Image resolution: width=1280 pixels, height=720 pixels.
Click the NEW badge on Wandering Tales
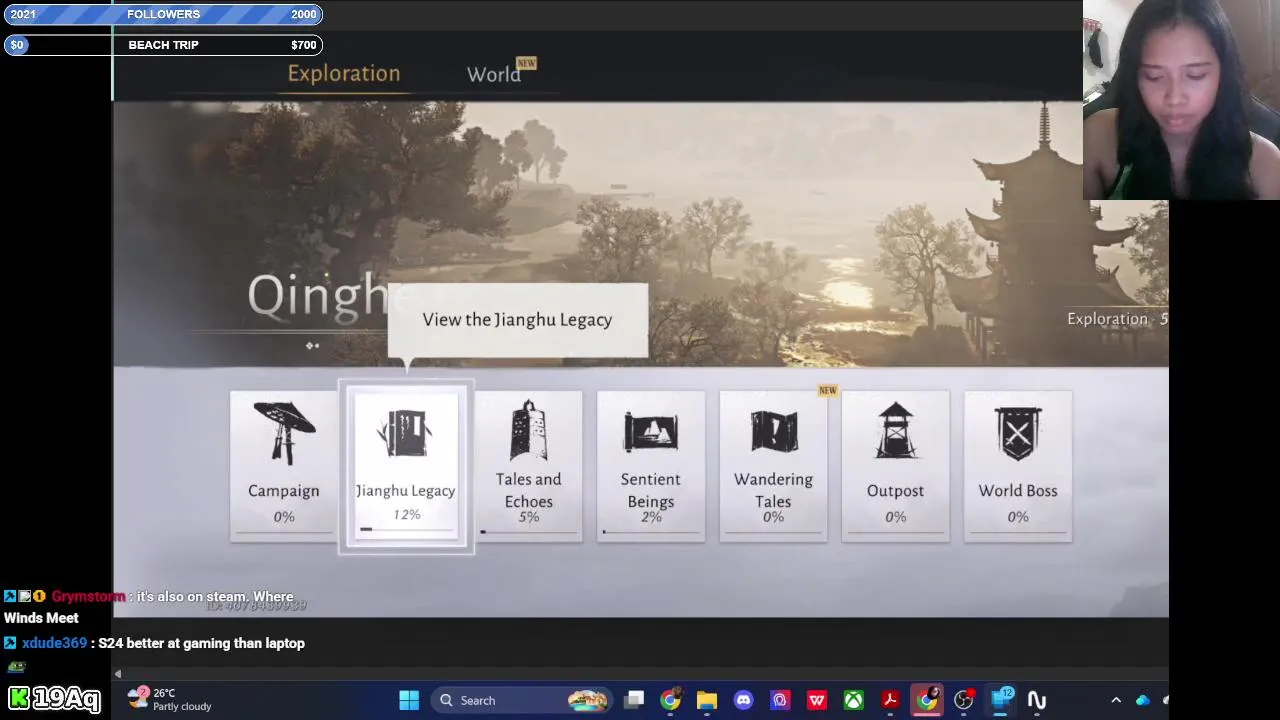[827, 390]
